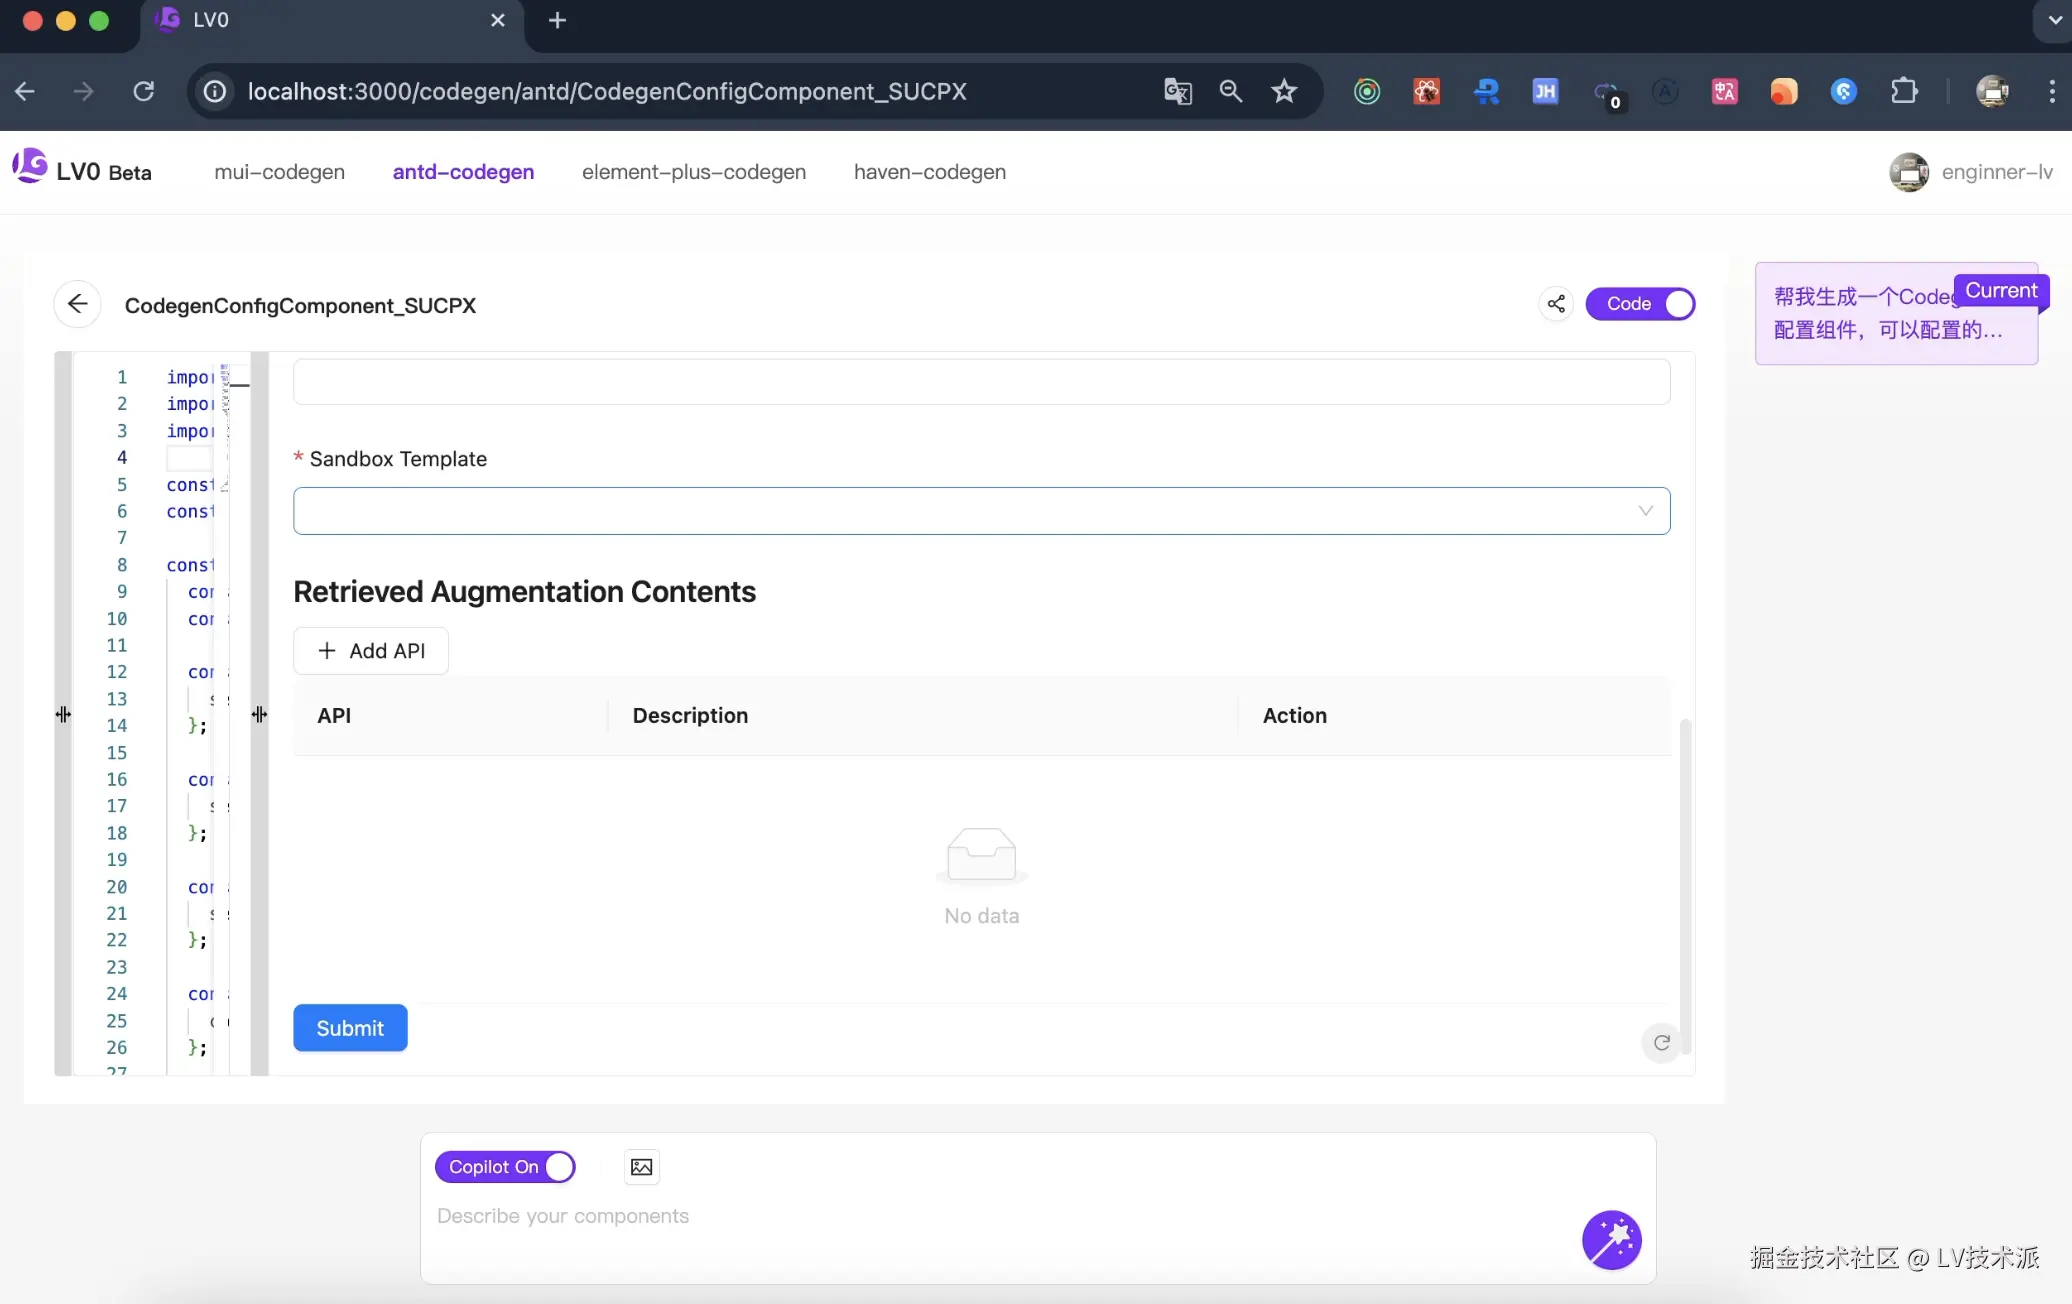Expand the browser tab search chevron

tap(2053, 20)
